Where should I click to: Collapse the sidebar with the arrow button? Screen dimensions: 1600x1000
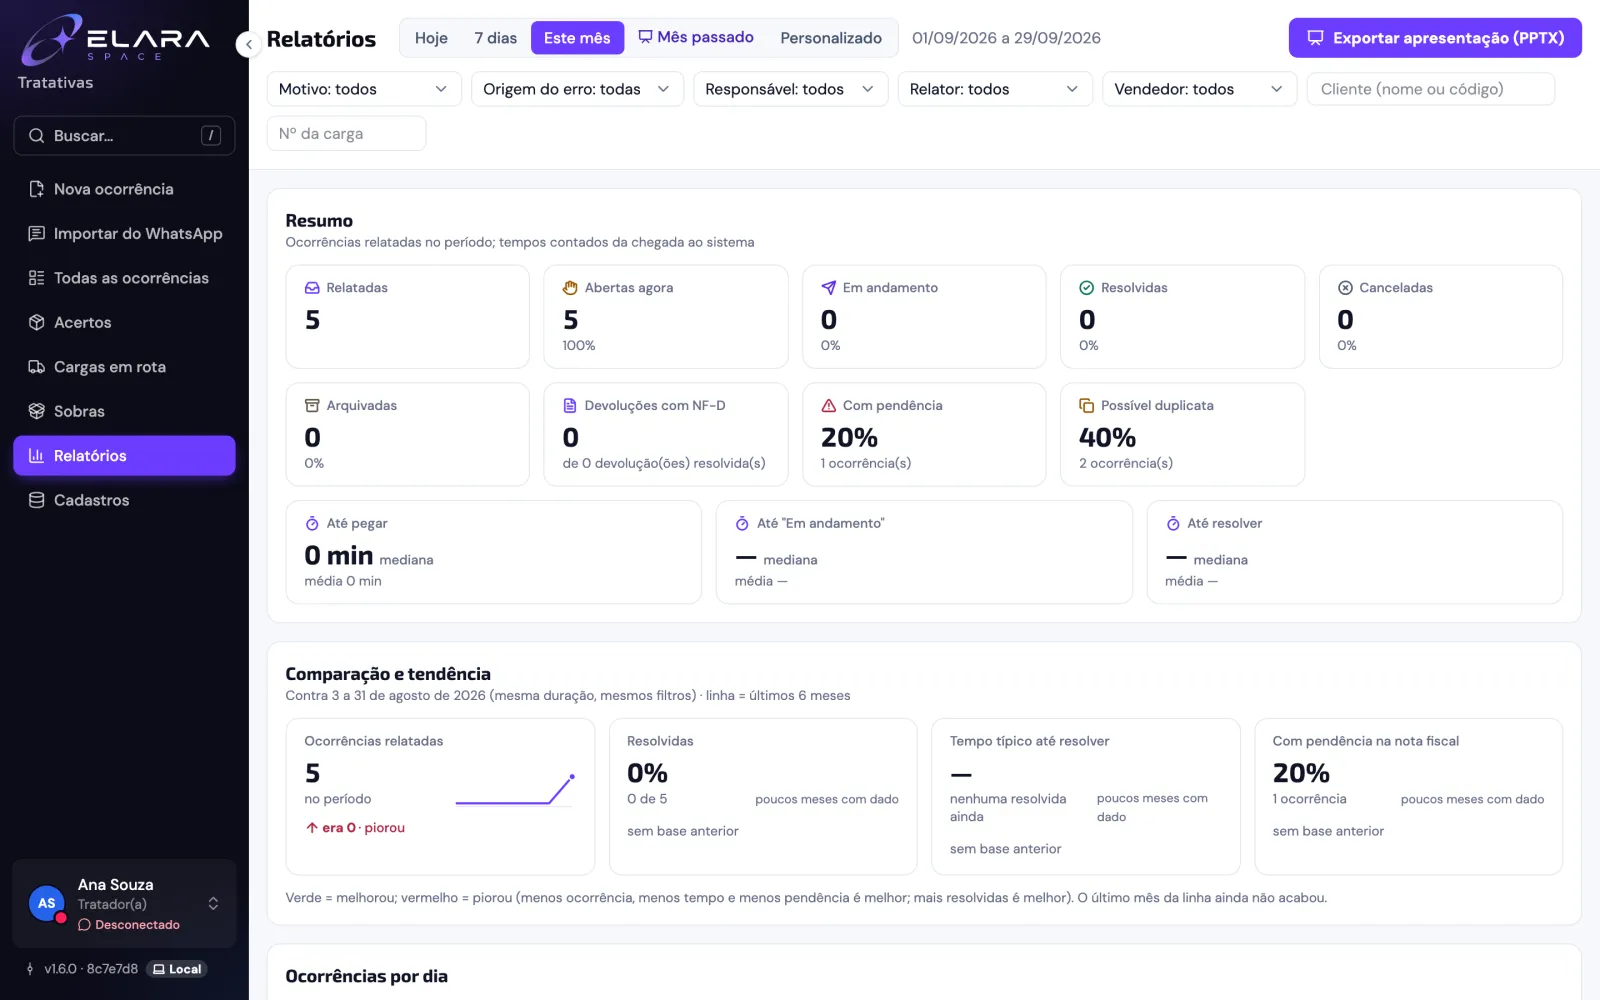point(248,44)
